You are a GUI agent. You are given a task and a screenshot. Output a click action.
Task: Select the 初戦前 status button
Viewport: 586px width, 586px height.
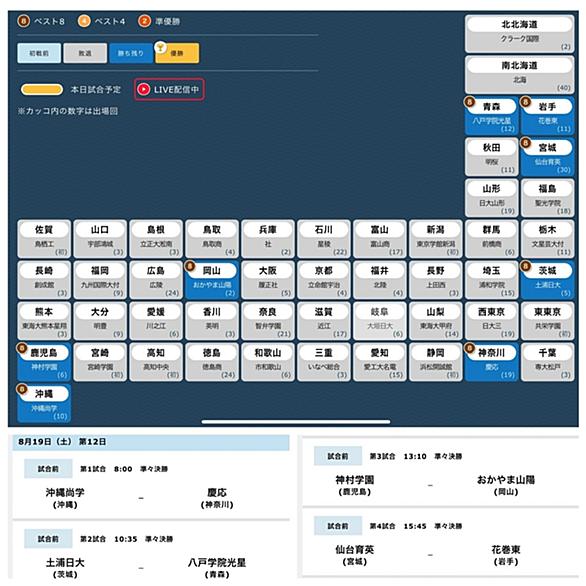(x=39, y=53)
